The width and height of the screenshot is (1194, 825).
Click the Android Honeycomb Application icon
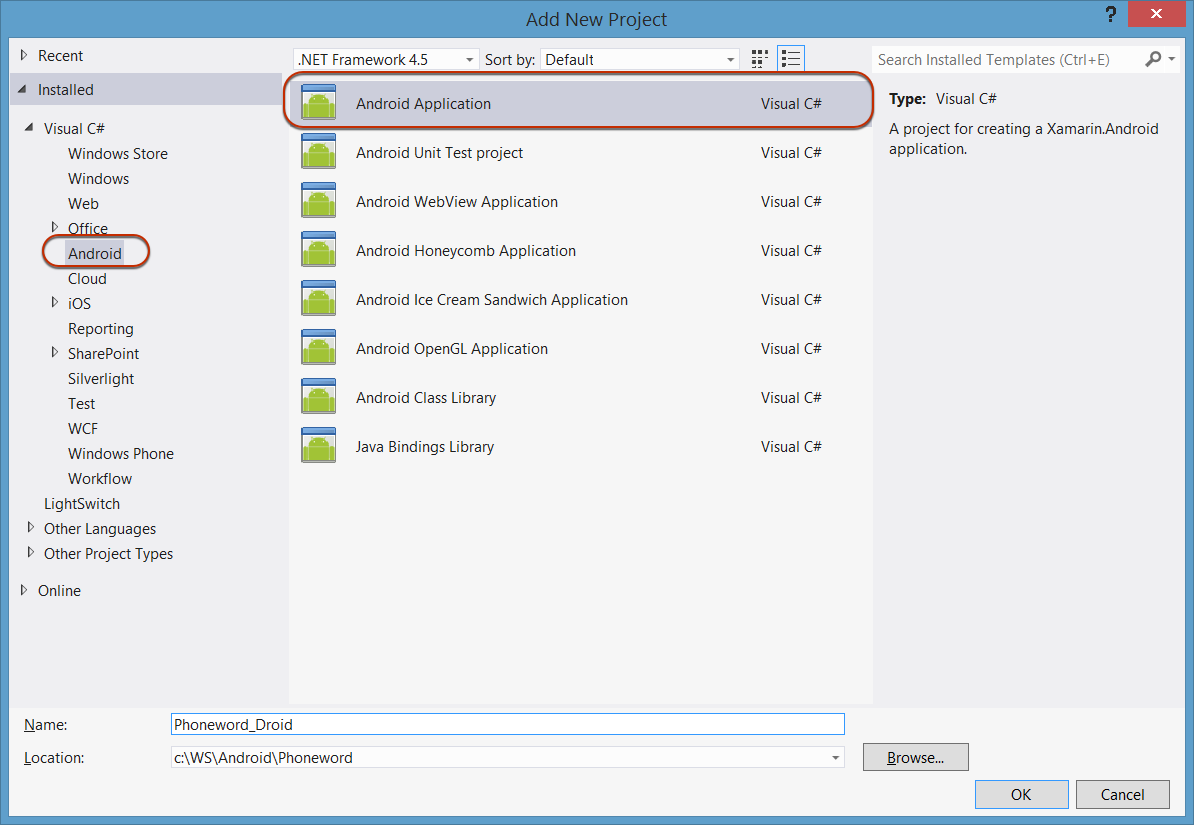tap(318, 250)
